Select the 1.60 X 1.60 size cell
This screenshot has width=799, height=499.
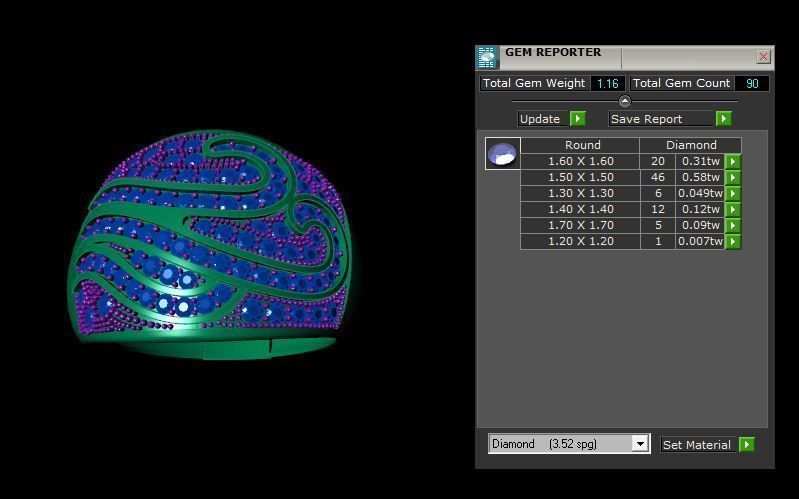coord(580,162)
